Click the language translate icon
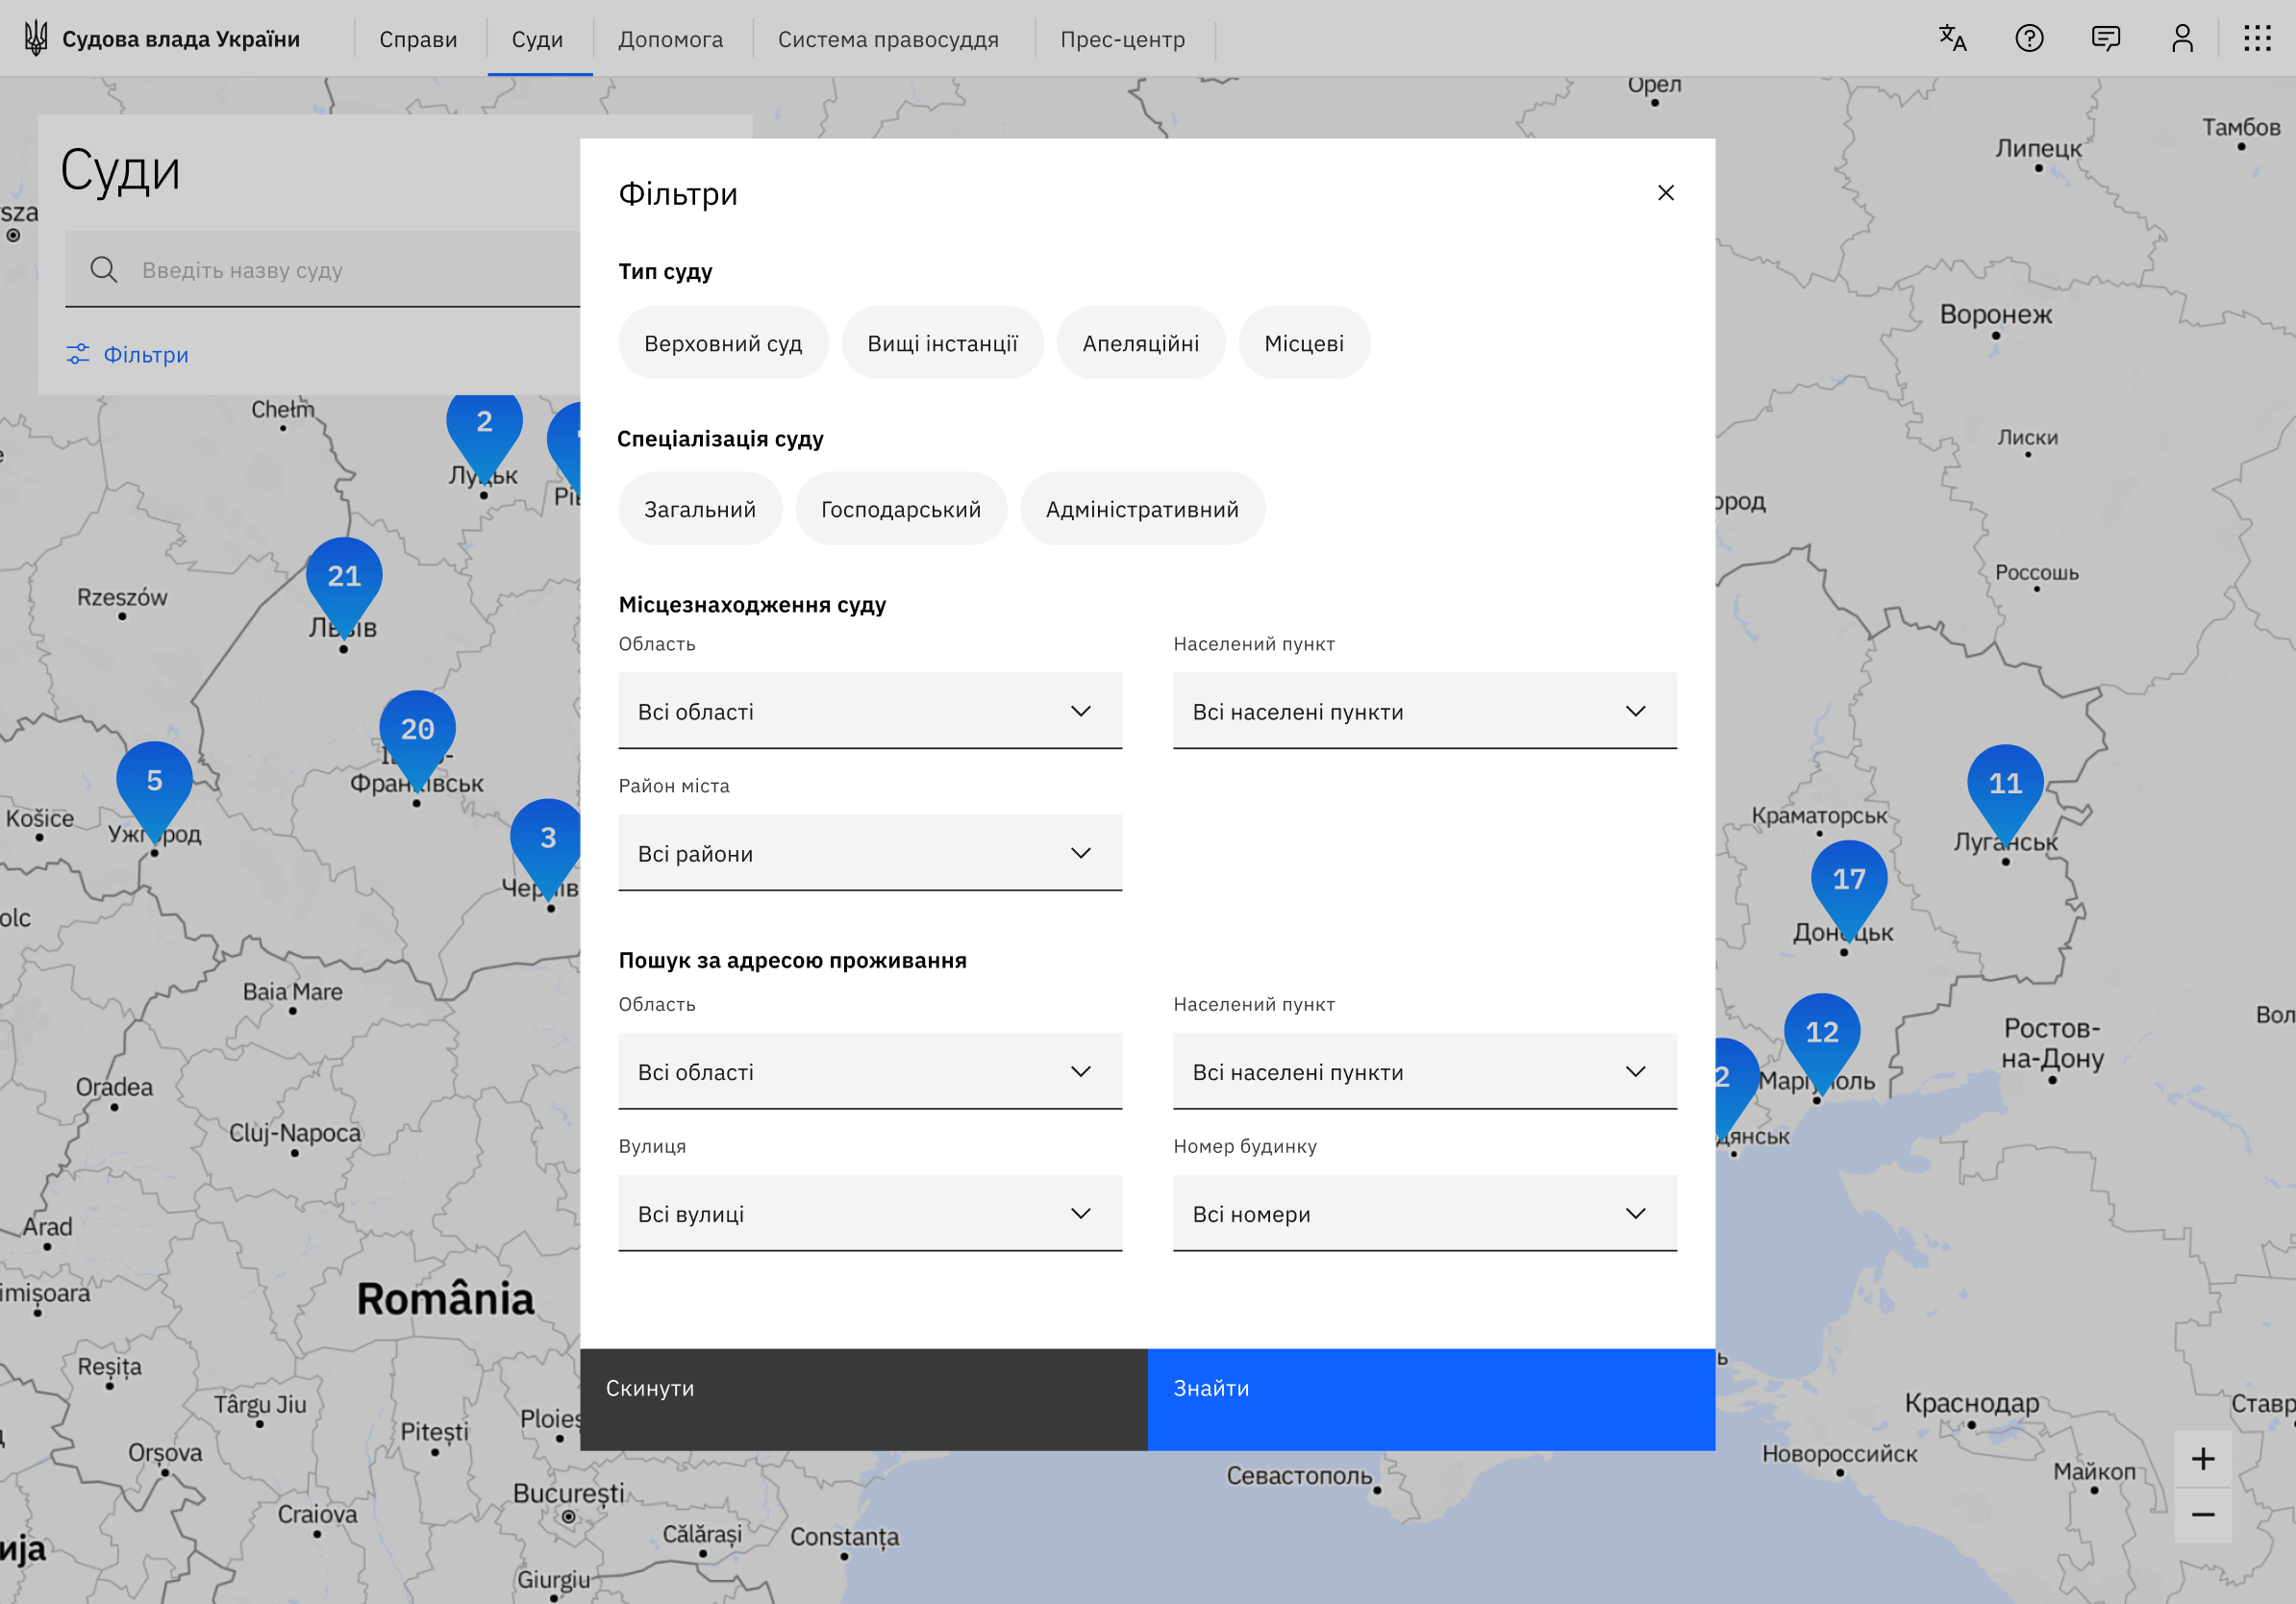Image resolution: width=2296 pixels, height=1604 pixels. [x=1952, y=38]
